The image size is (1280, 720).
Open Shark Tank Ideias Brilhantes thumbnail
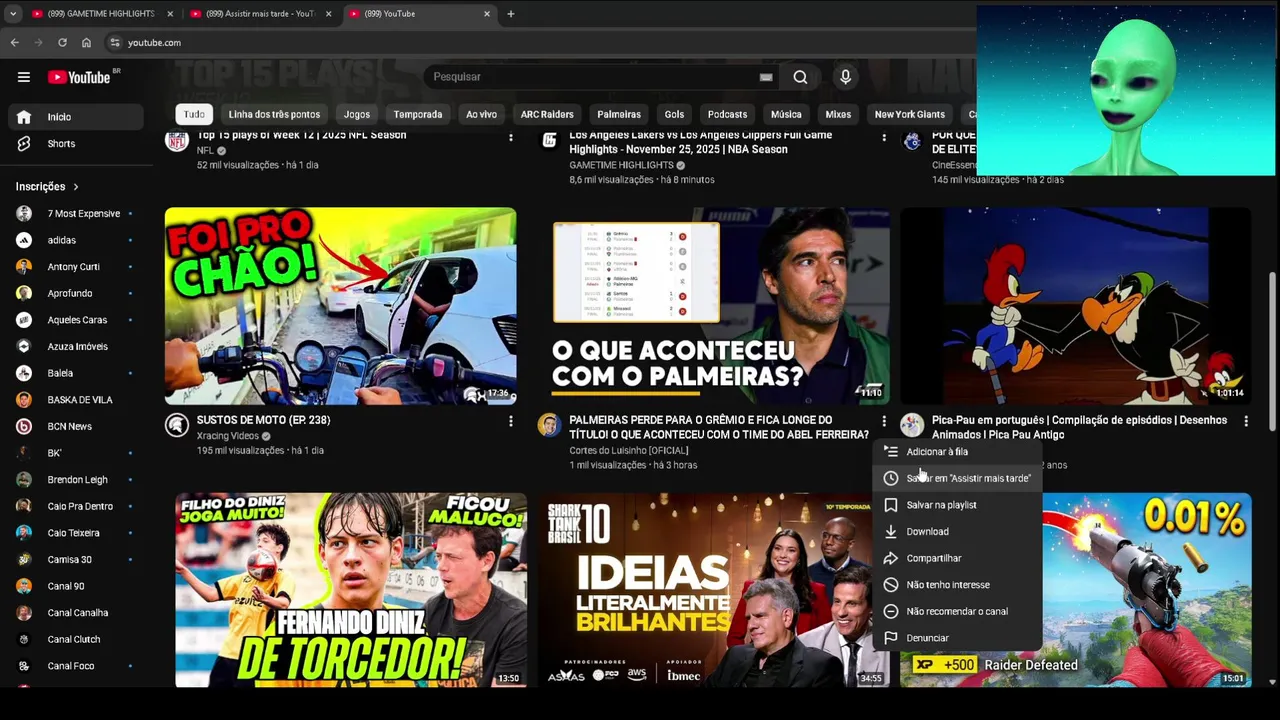(x=713, y=590)
